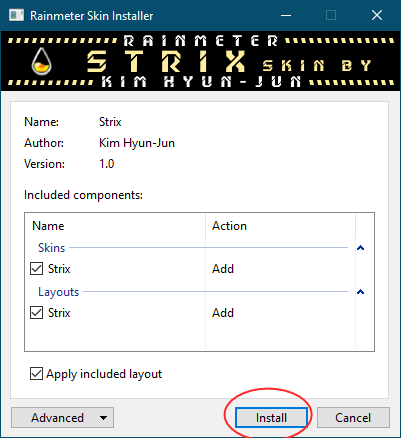This screenshot has height=438, width=401.
Task: Select the Strix row under Skins
Action: click(190, 269)
